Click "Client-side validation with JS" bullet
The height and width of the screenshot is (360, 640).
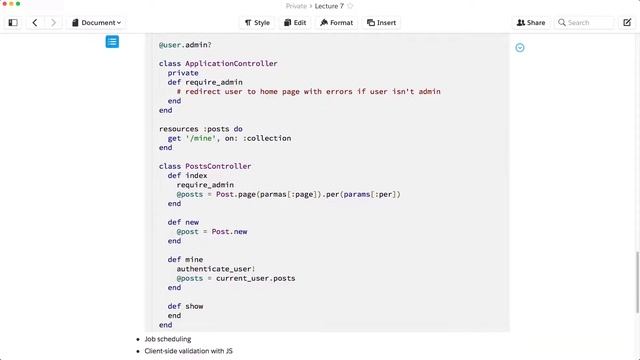(x=189, y=351)
